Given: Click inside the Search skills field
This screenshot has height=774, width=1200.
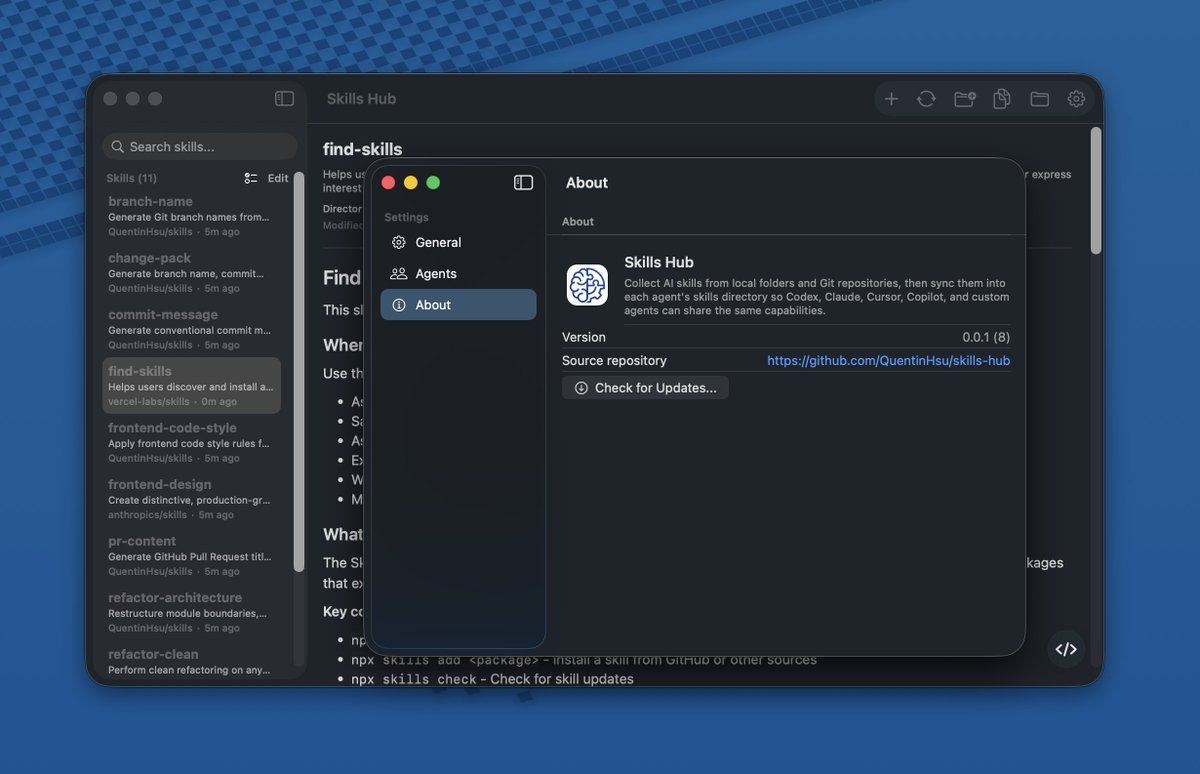Looking at the screenshot, I should pos(200,147).
